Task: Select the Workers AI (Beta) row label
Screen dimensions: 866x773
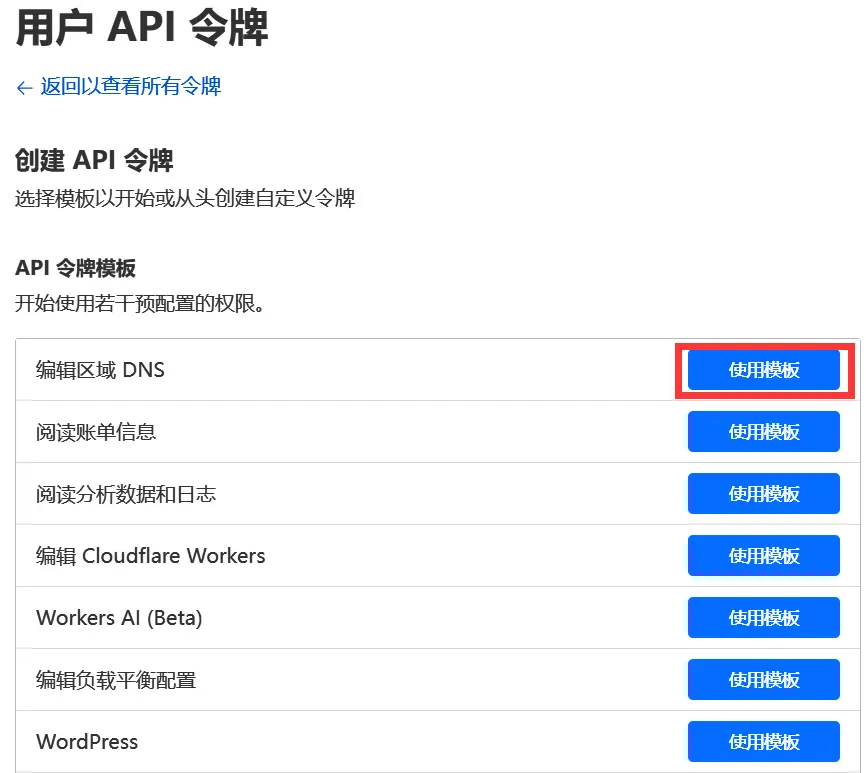Action: 119,618
